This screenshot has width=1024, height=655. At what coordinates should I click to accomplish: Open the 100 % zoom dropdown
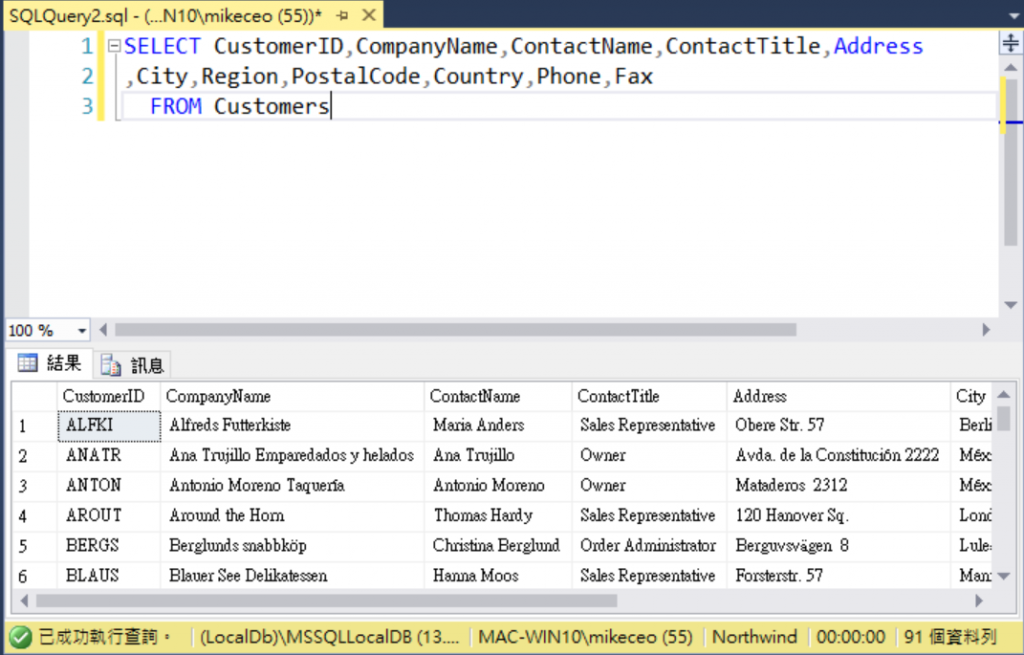point(82,330)
